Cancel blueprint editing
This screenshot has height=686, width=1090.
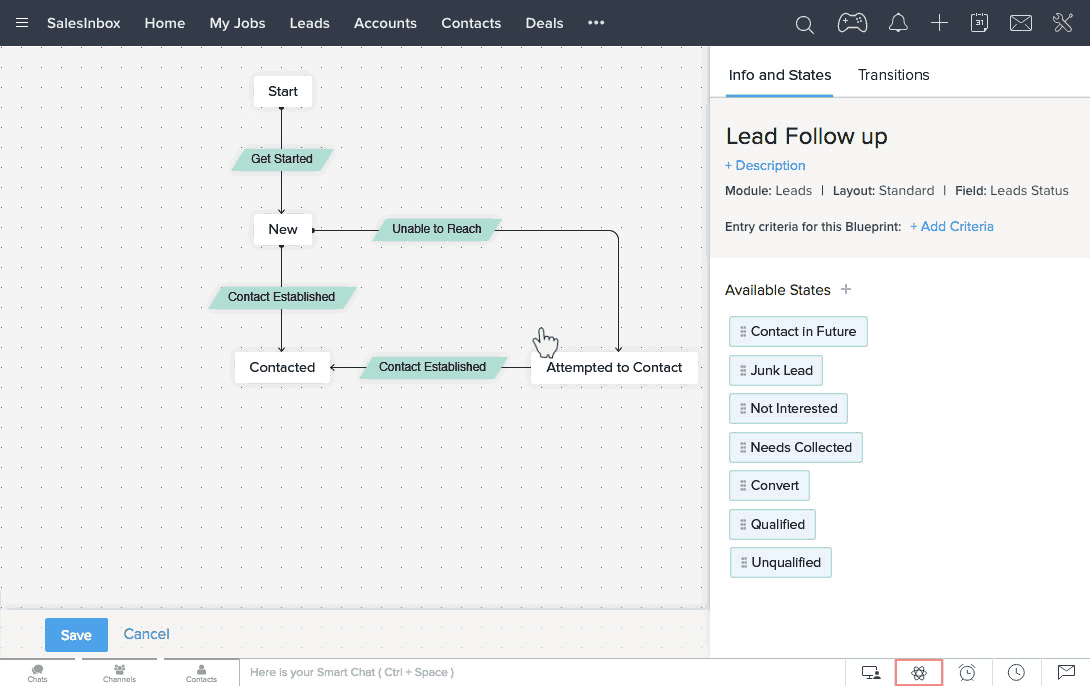click(146, 634)
